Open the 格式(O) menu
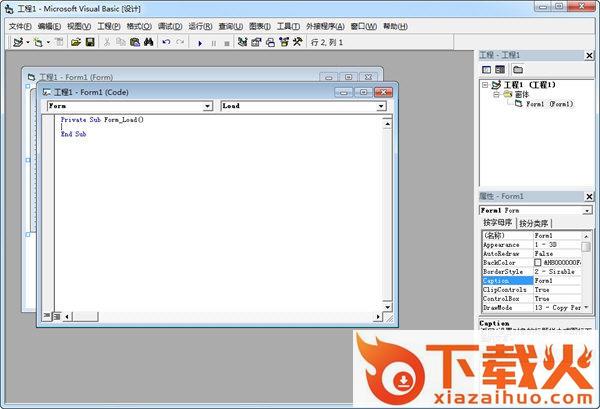The width and height of the screenshot is (600, 409). click(139, 26)
